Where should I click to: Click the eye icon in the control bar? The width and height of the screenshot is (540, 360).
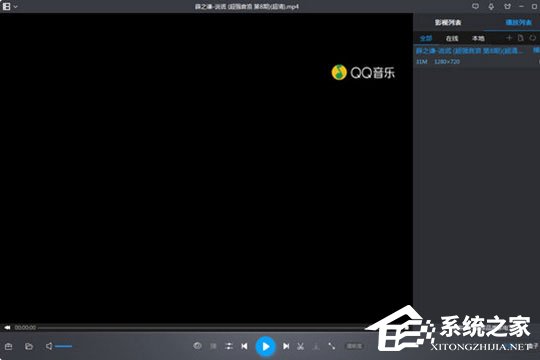pyautogui.click(x=197, y=346)
